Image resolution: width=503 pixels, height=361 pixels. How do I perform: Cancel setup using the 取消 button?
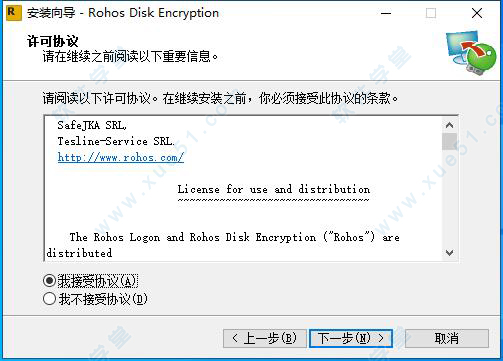[x=447, y=338]
